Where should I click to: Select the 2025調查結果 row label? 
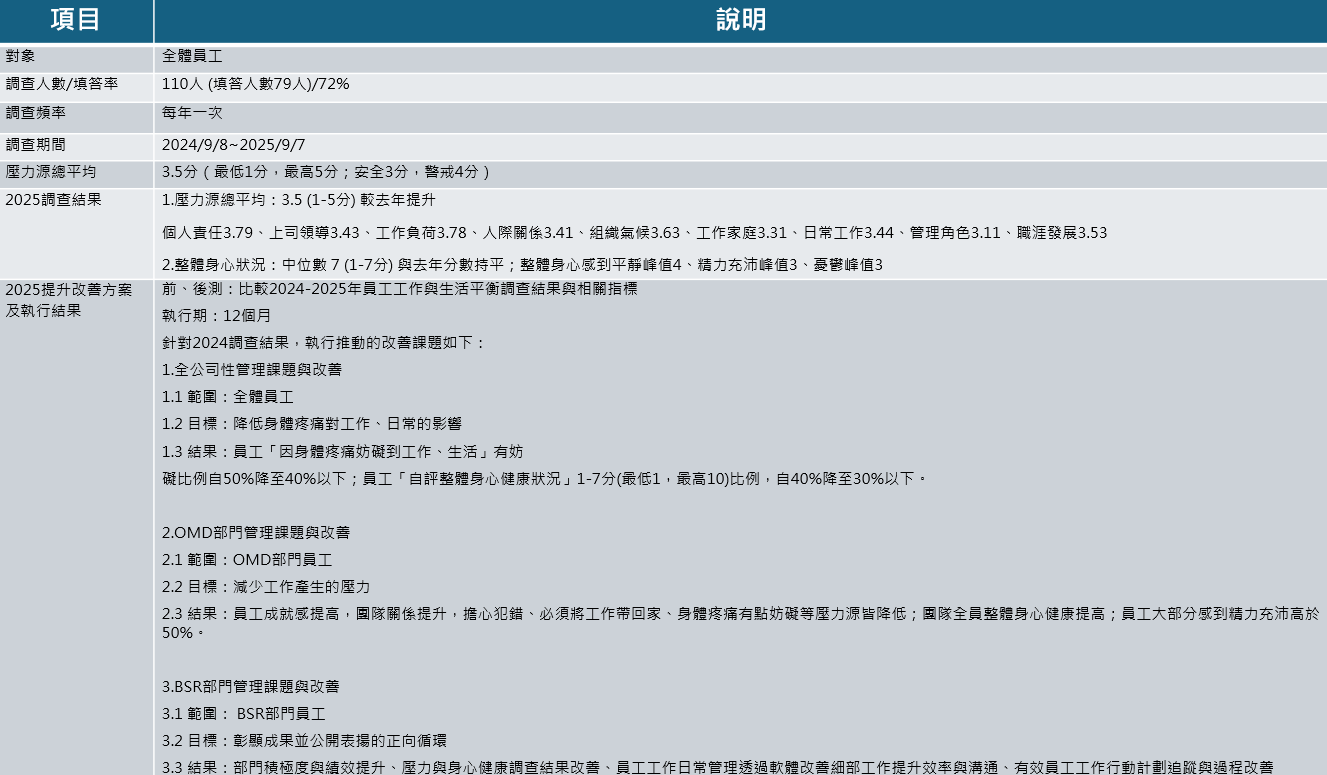point(53,200)
